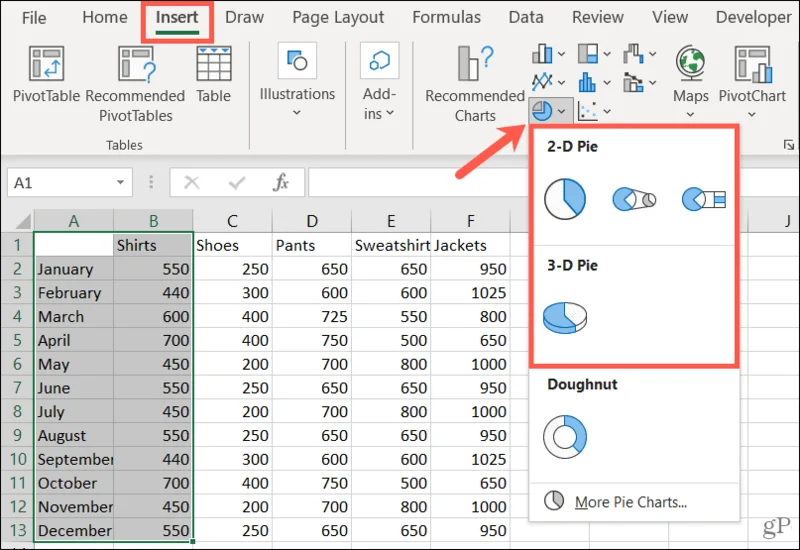Open the Developer tab
This screenshot has height=550, width=800.
coord(754,17)
